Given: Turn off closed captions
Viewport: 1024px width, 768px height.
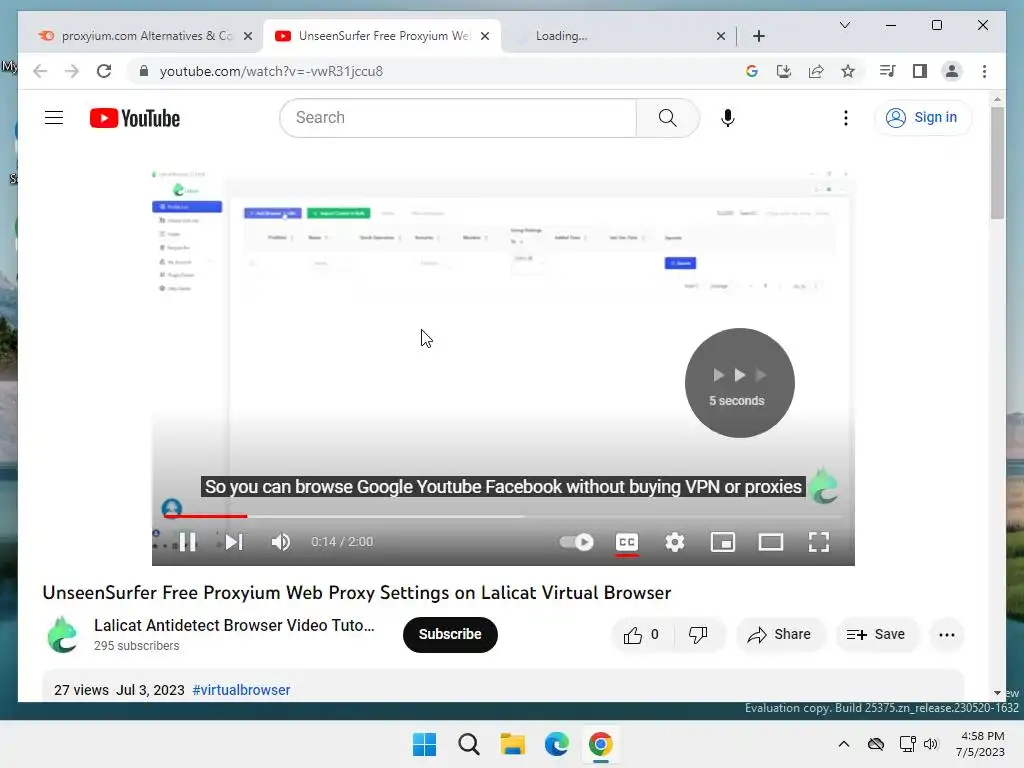Looking at the screenshot, I should click(x=627, y=542).
